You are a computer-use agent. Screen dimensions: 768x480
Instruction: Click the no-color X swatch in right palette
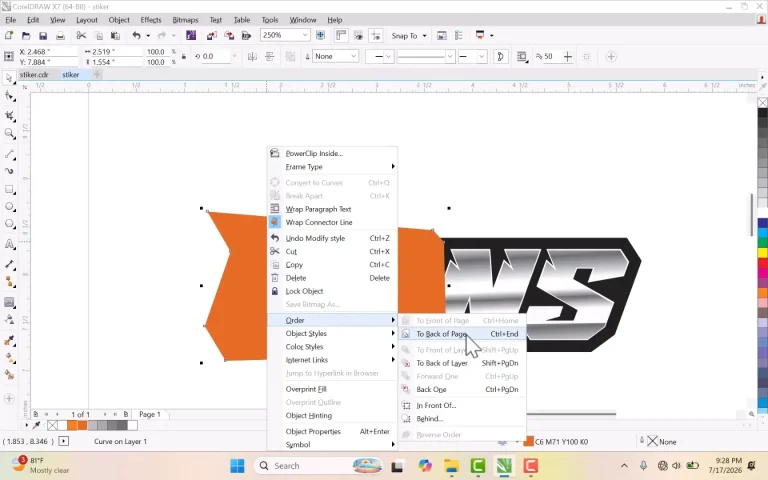[763, 102]
